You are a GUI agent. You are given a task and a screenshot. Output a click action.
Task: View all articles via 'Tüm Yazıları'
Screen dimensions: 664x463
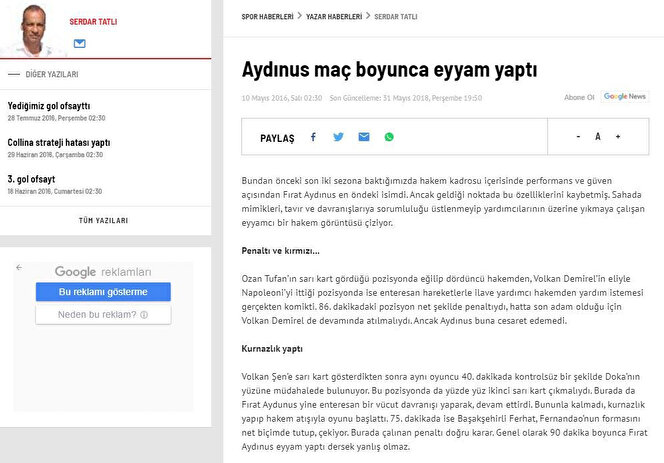(103, 220)
